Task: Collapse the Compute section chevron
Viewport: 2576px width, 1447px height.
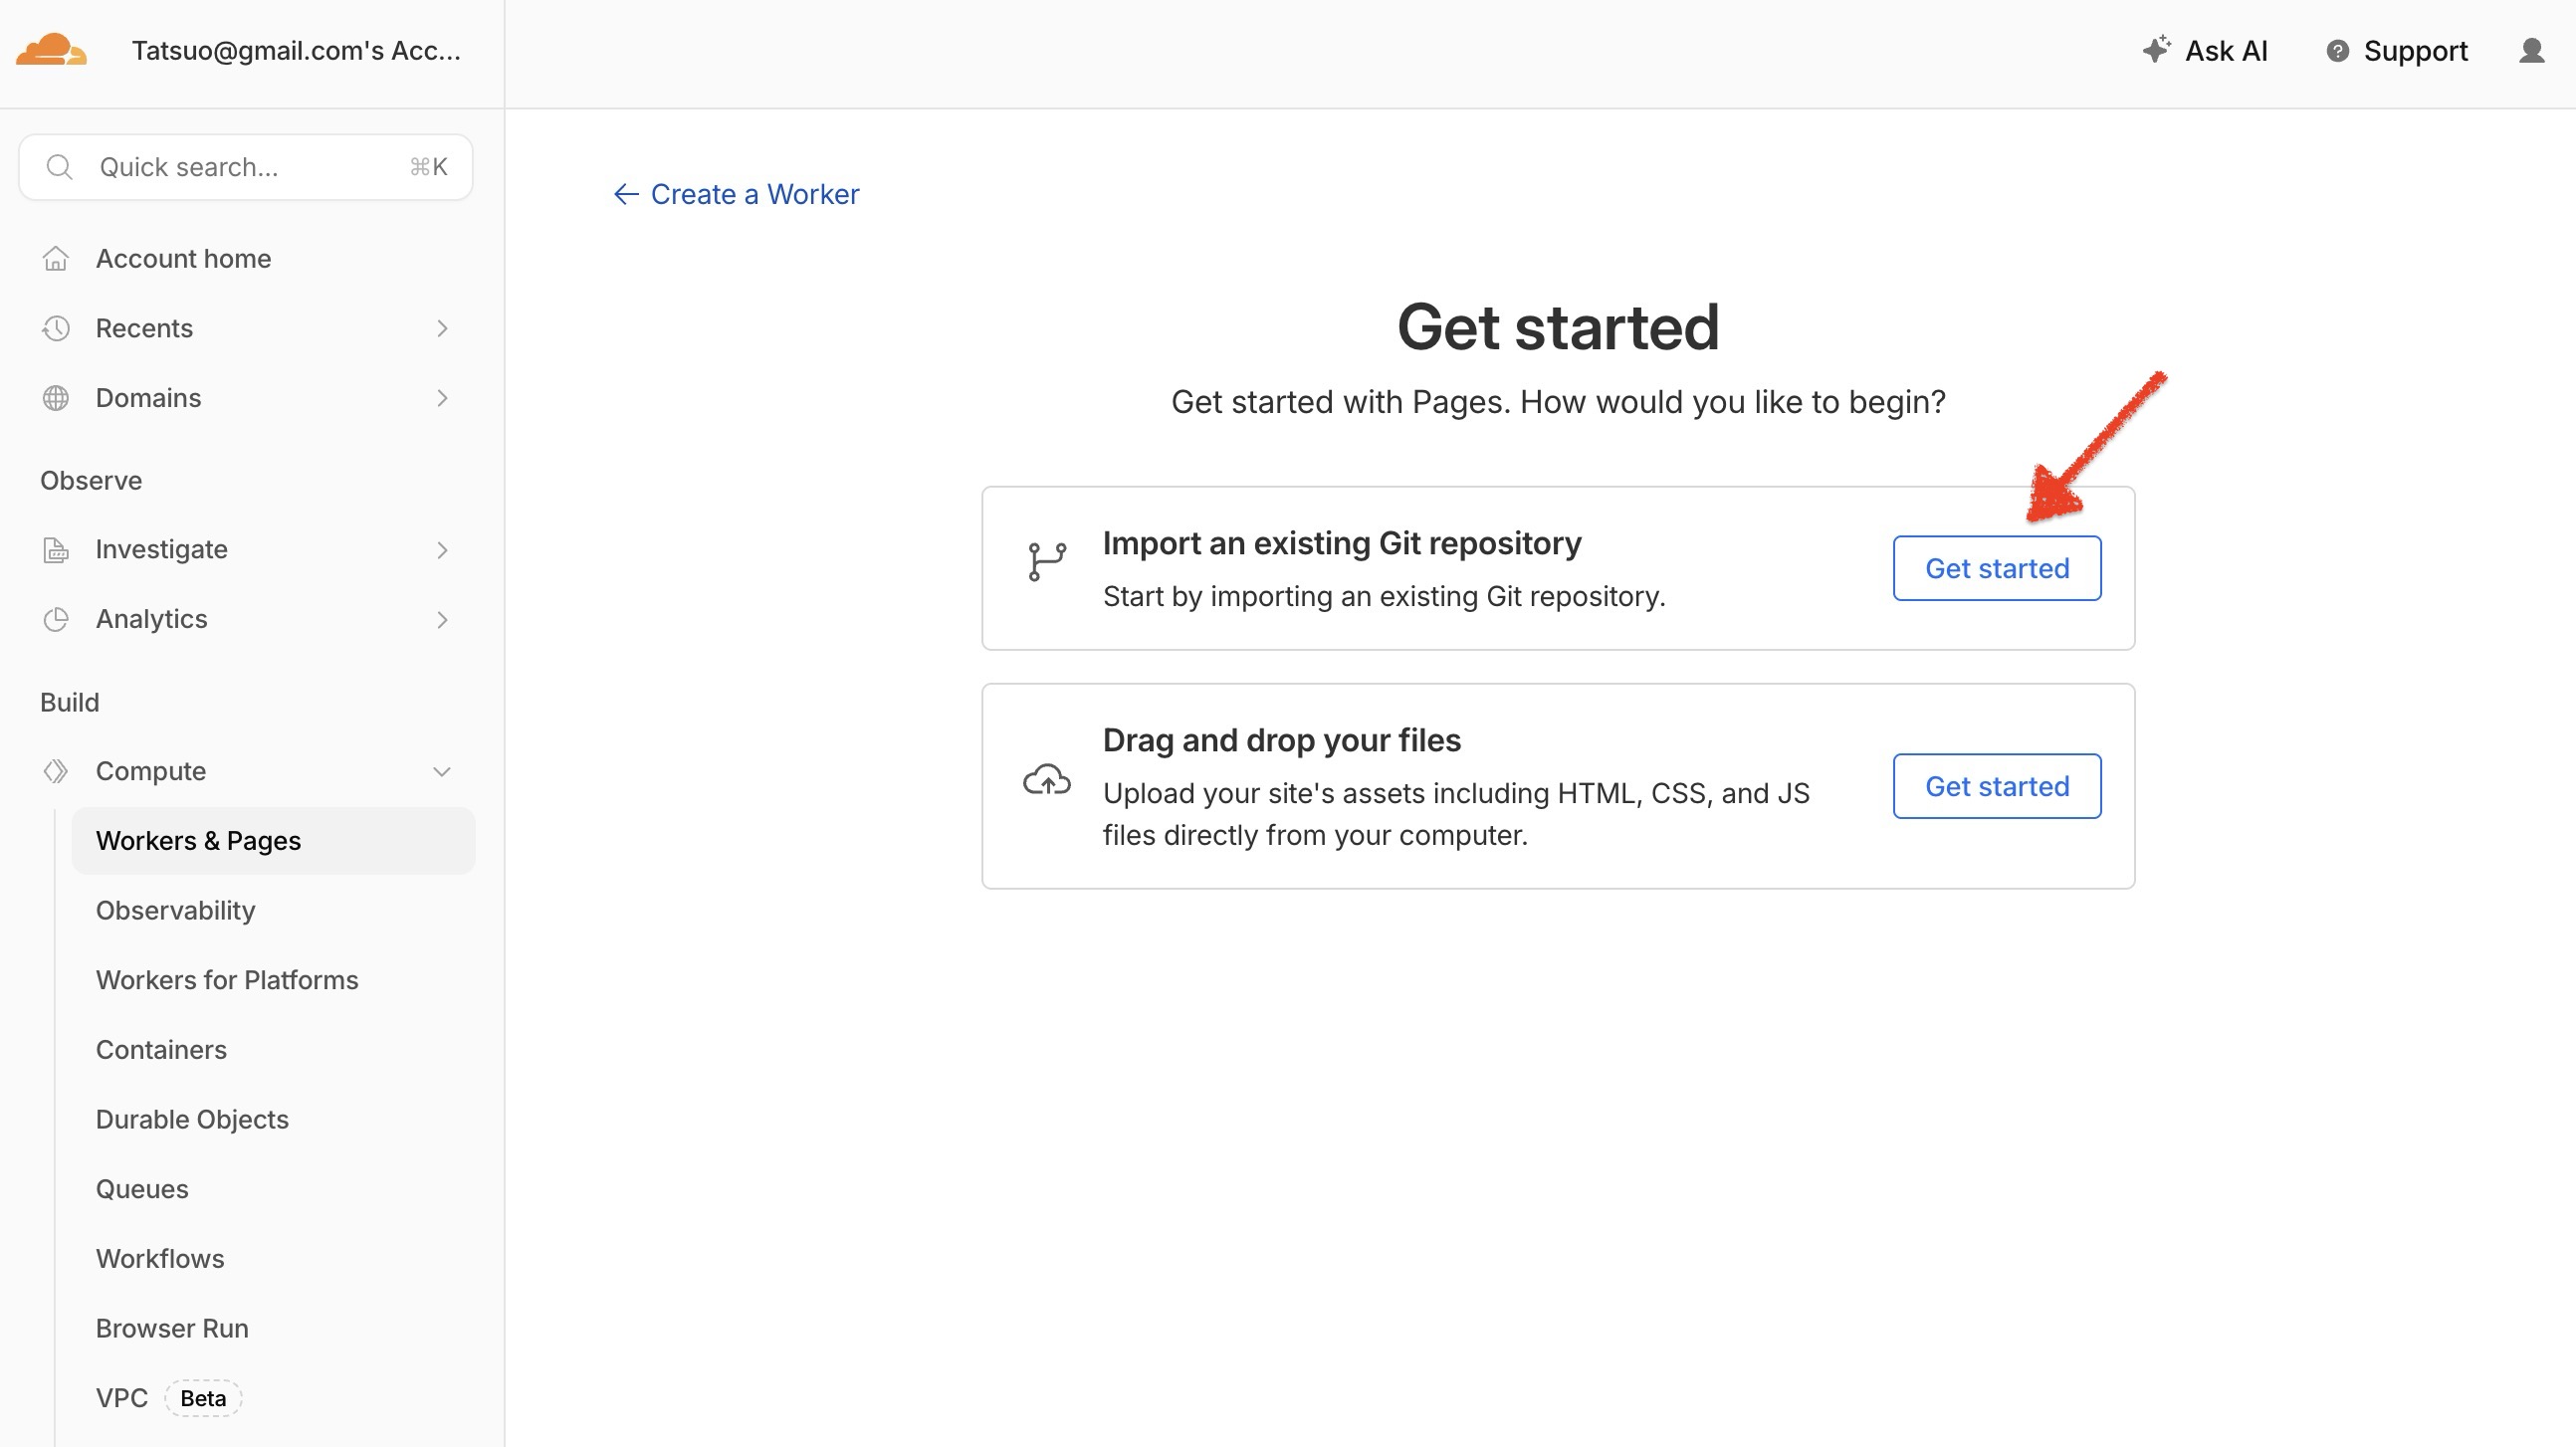Action: pyautogui.click(x=442, y=771)
